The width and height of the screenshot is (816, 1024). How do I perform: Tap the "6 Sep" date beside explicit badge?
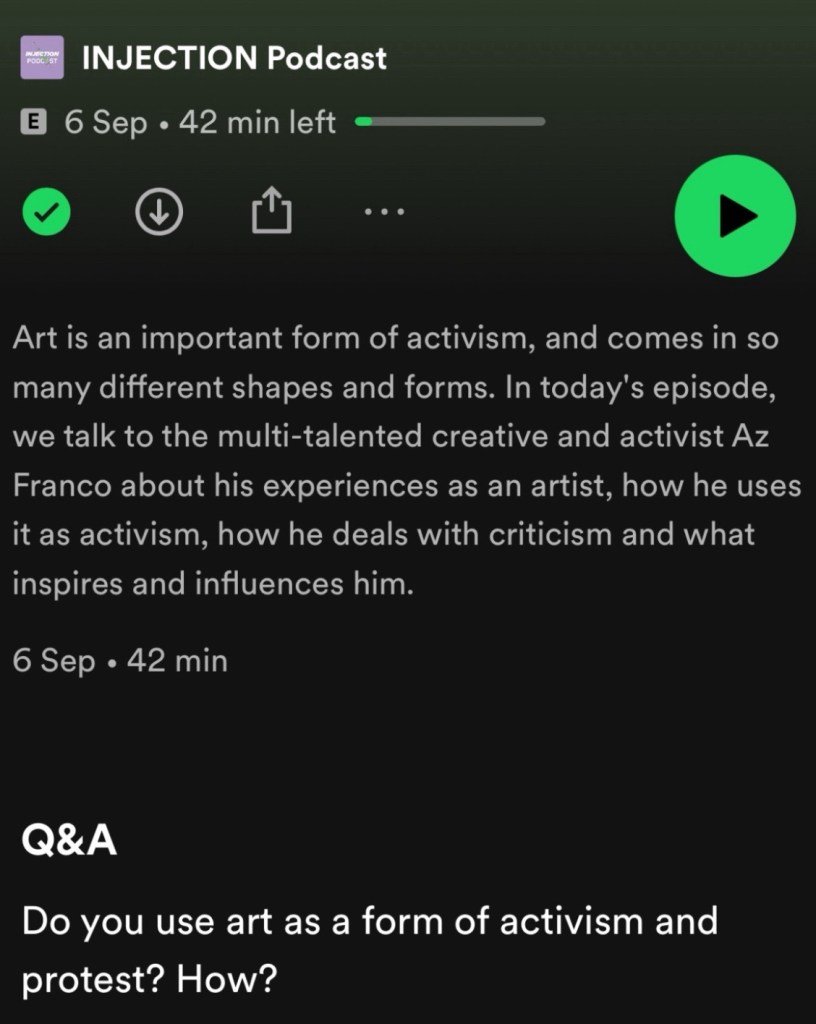tap(105, 123)
